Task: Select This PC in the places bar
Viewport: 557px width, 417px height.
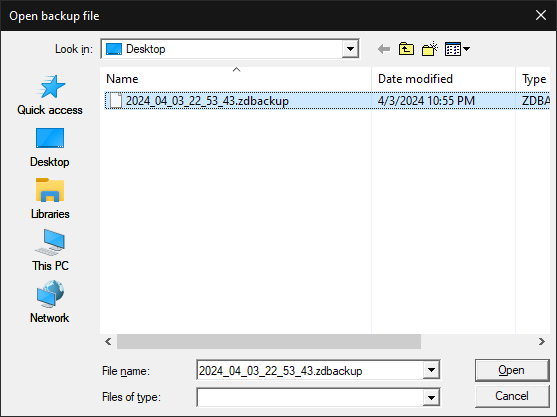Action: click(50, 250)
